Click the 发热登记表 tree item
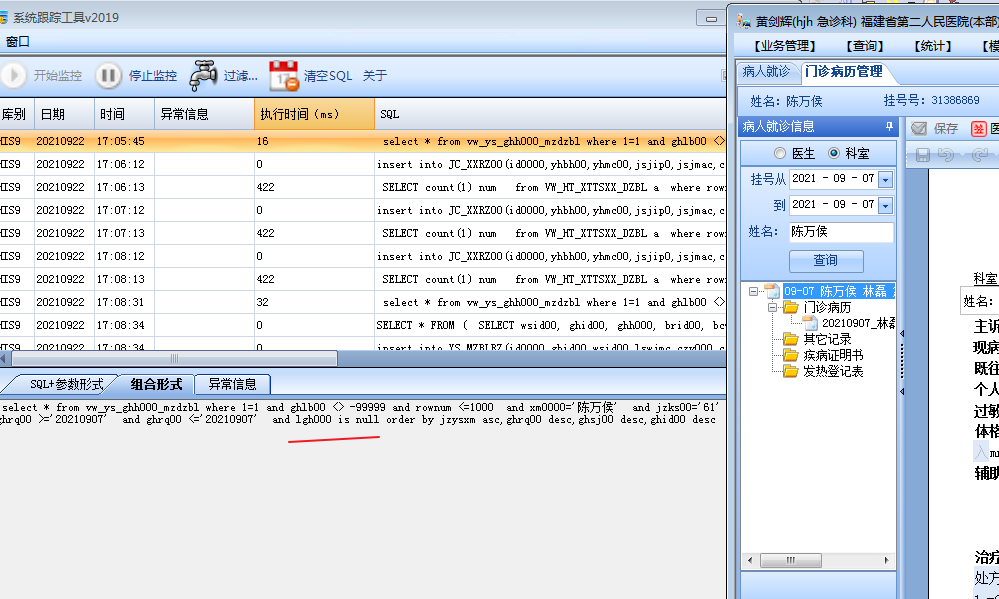 tap(833, 371)
